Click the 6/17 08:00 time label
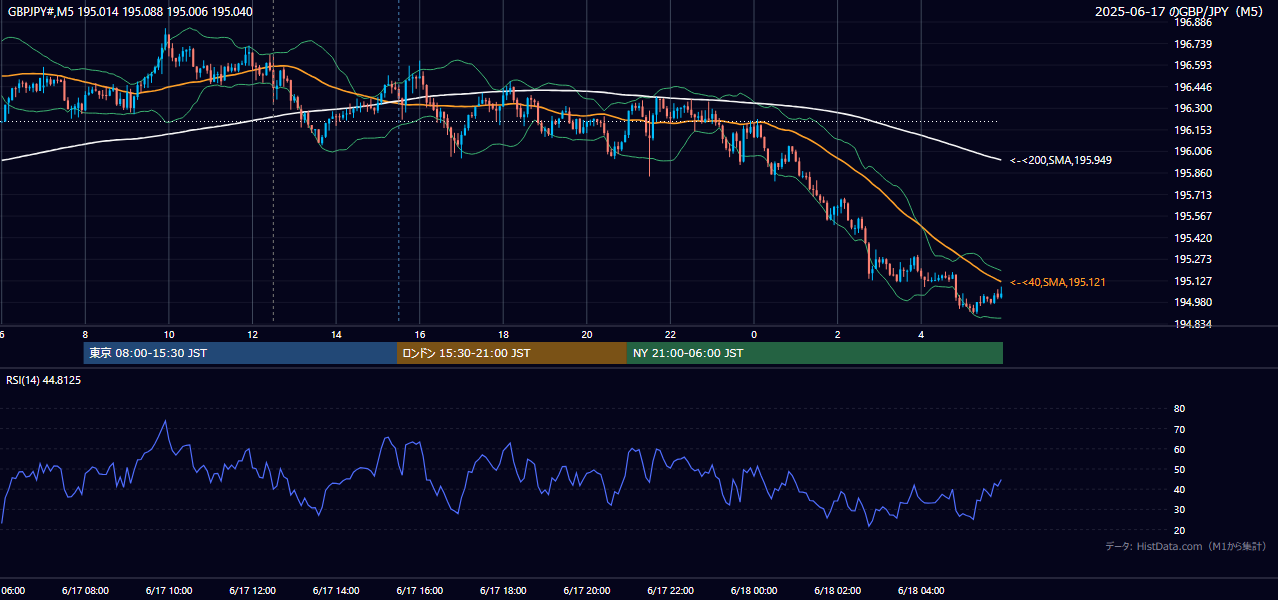This screenshot has width=1278, height=600. click(x=85, y=591)
